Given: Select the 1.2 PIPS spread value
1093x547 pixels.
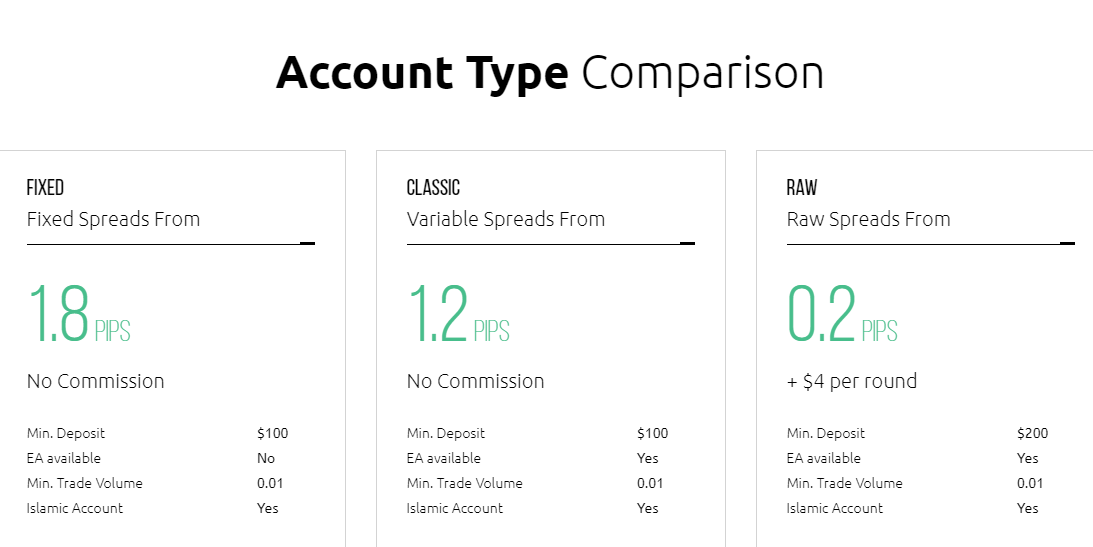Looking at the screenshot, I should point(458,314).
